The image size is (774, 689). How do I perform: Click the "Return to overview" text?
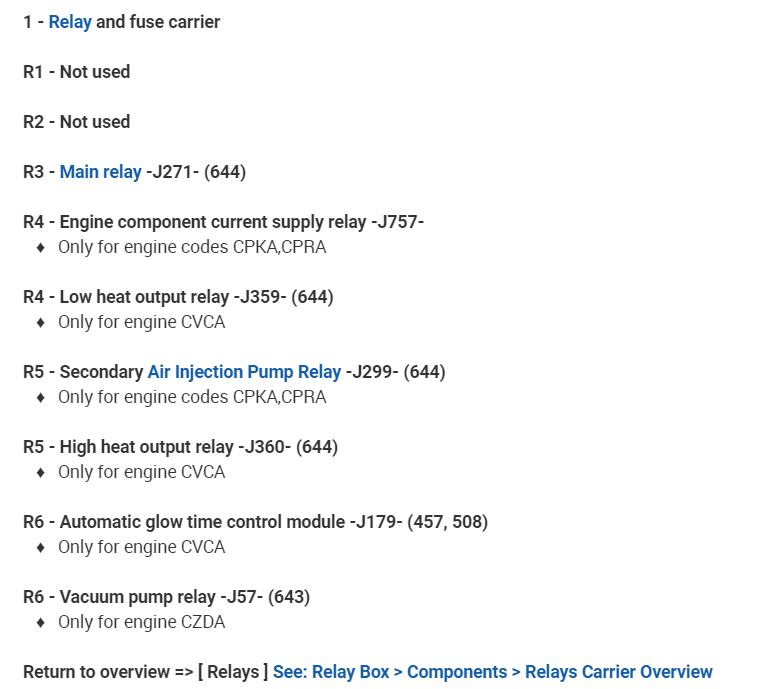point(96,672)
